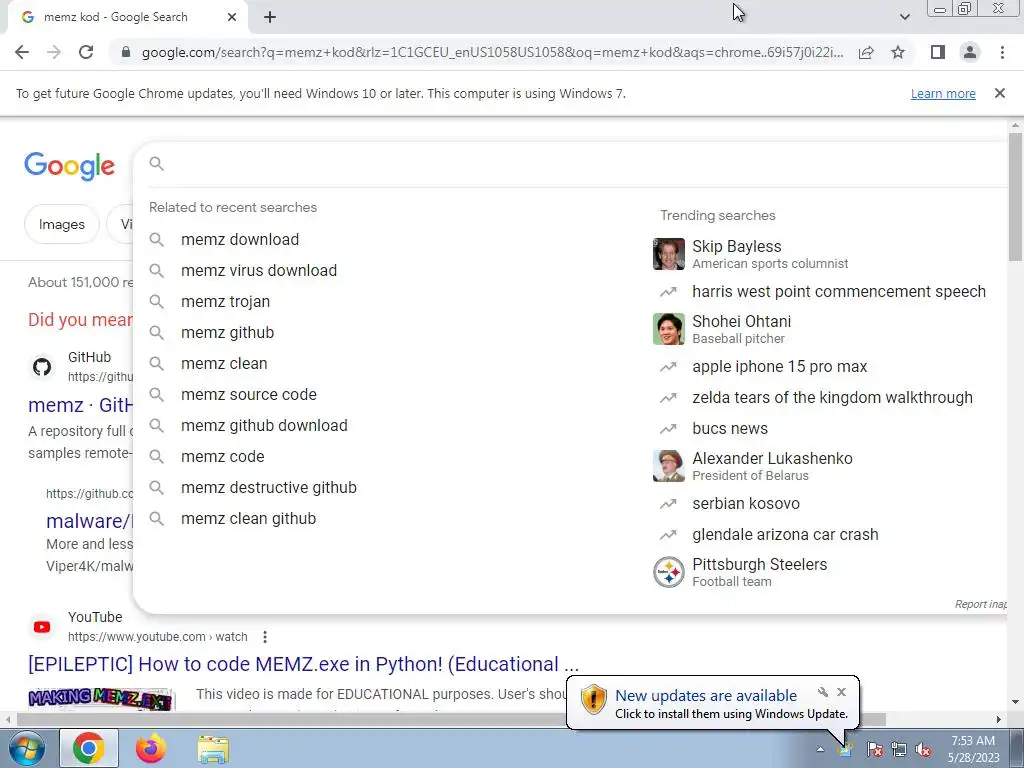Viewport: 1024px width, 768px height.
Task: Click Alexander Lukashenko thumbnail photo
Action: click(669, 466)
